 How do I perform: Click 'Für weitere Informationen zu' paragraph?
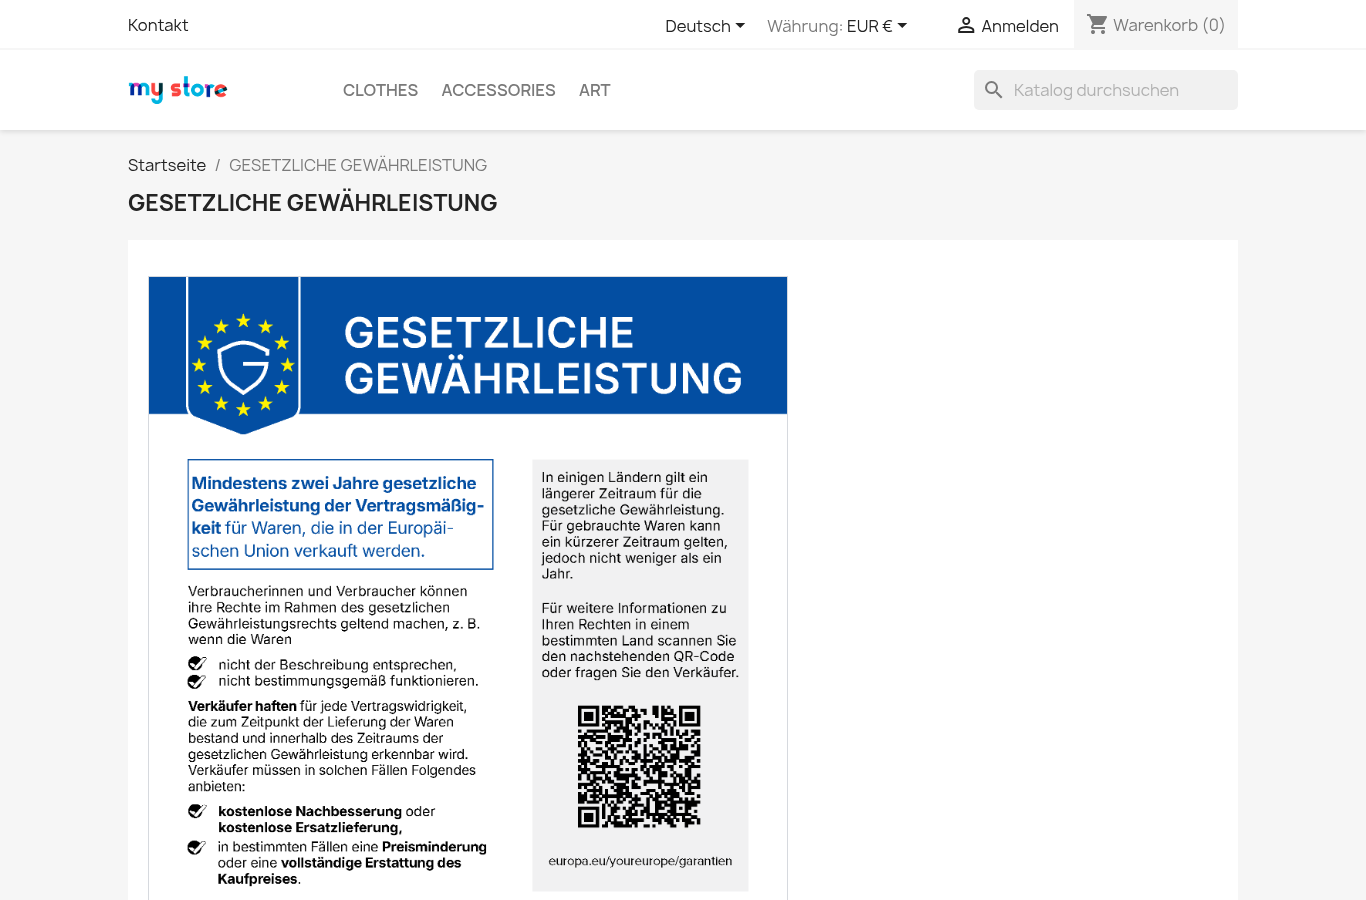click(x=640, y=640)
